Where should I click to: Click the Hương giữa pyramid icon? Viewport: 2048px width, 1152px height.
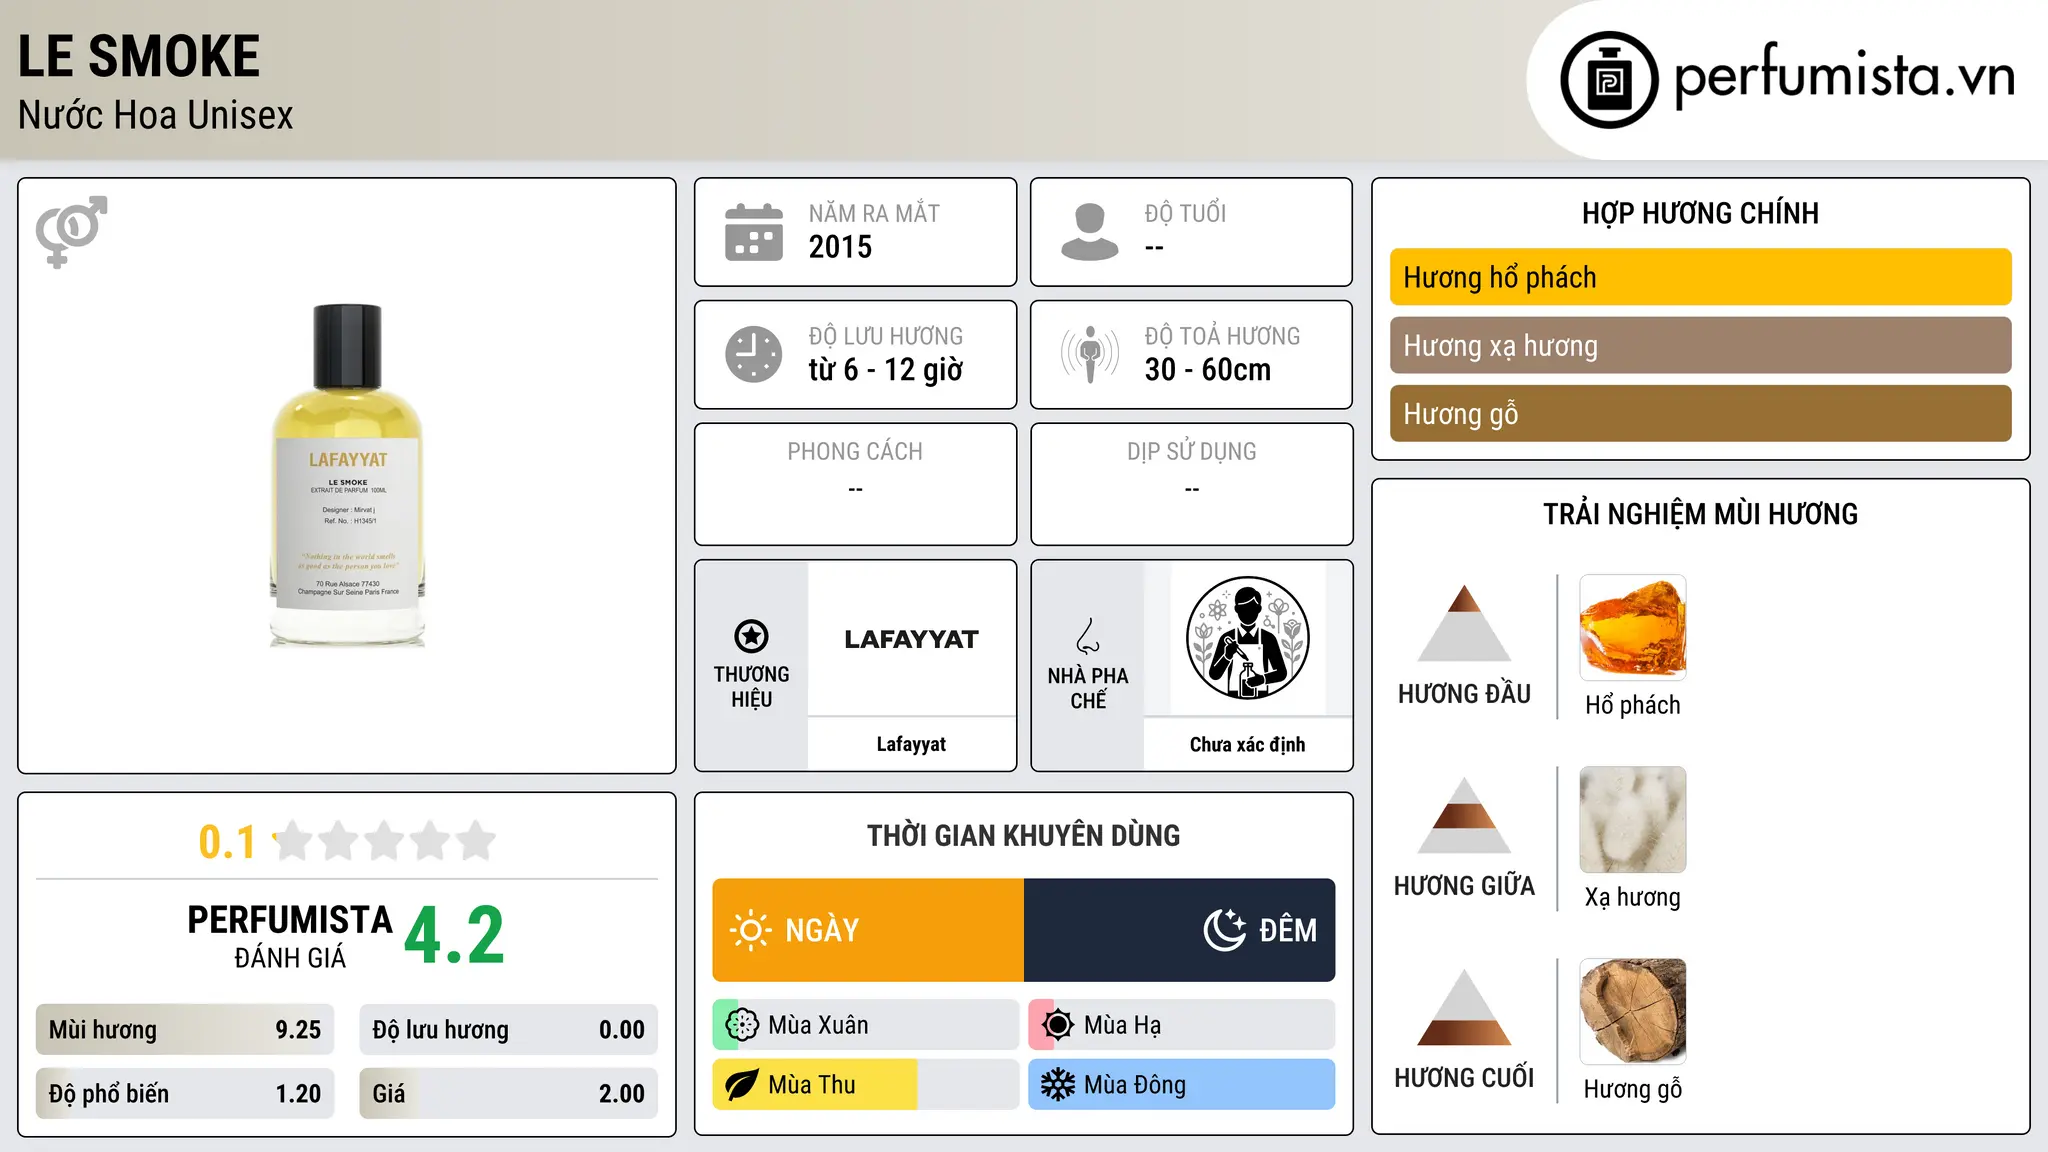[1464, 815]
